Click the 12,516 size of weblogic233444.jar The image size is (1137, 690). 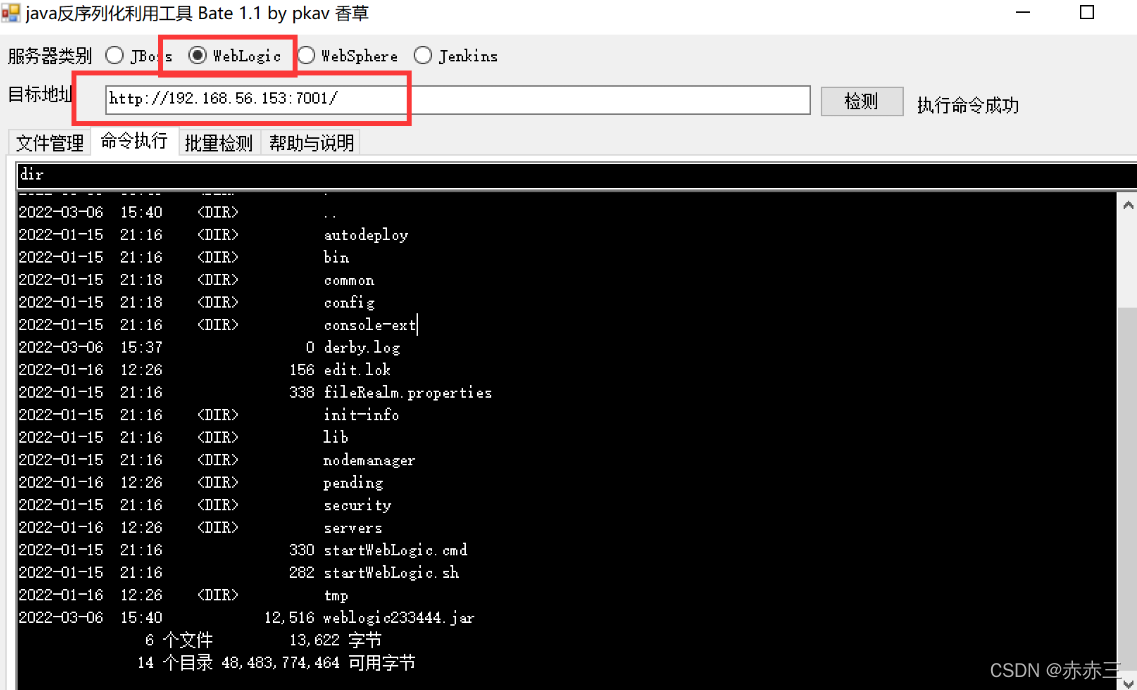(290, 618)
